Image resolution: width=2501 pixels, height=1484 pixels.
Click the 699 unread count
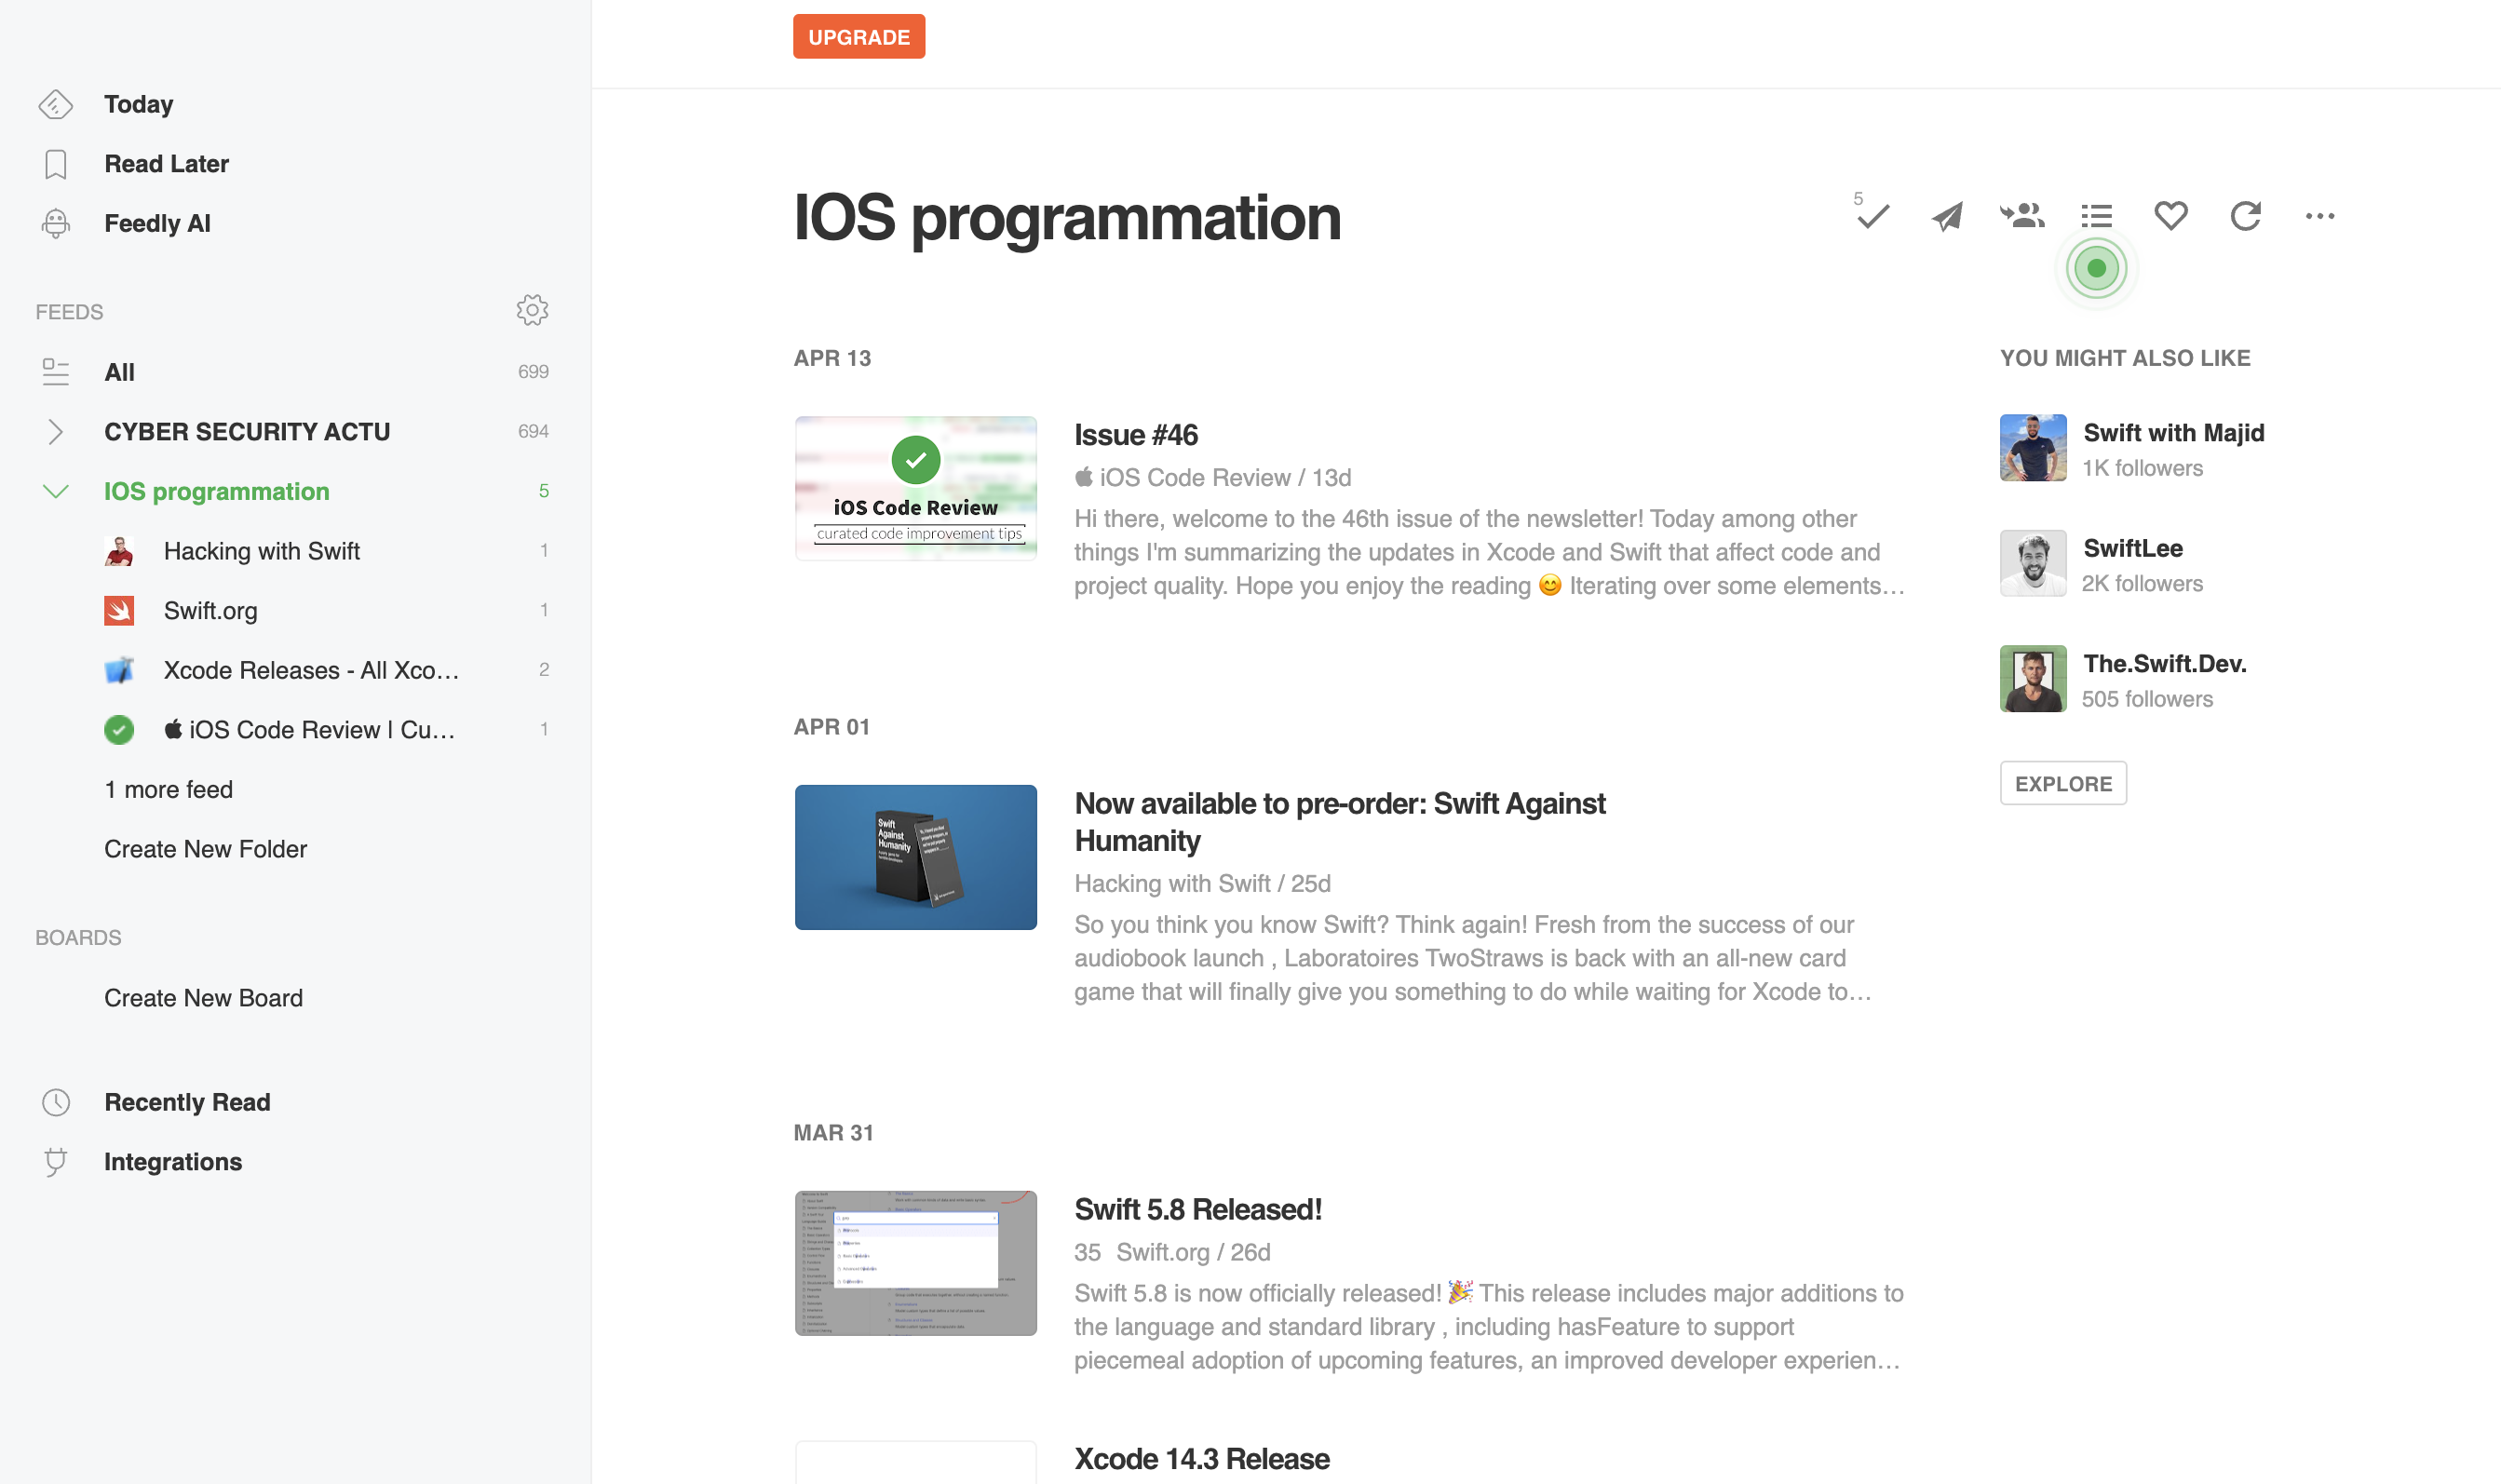pos(533,372)
